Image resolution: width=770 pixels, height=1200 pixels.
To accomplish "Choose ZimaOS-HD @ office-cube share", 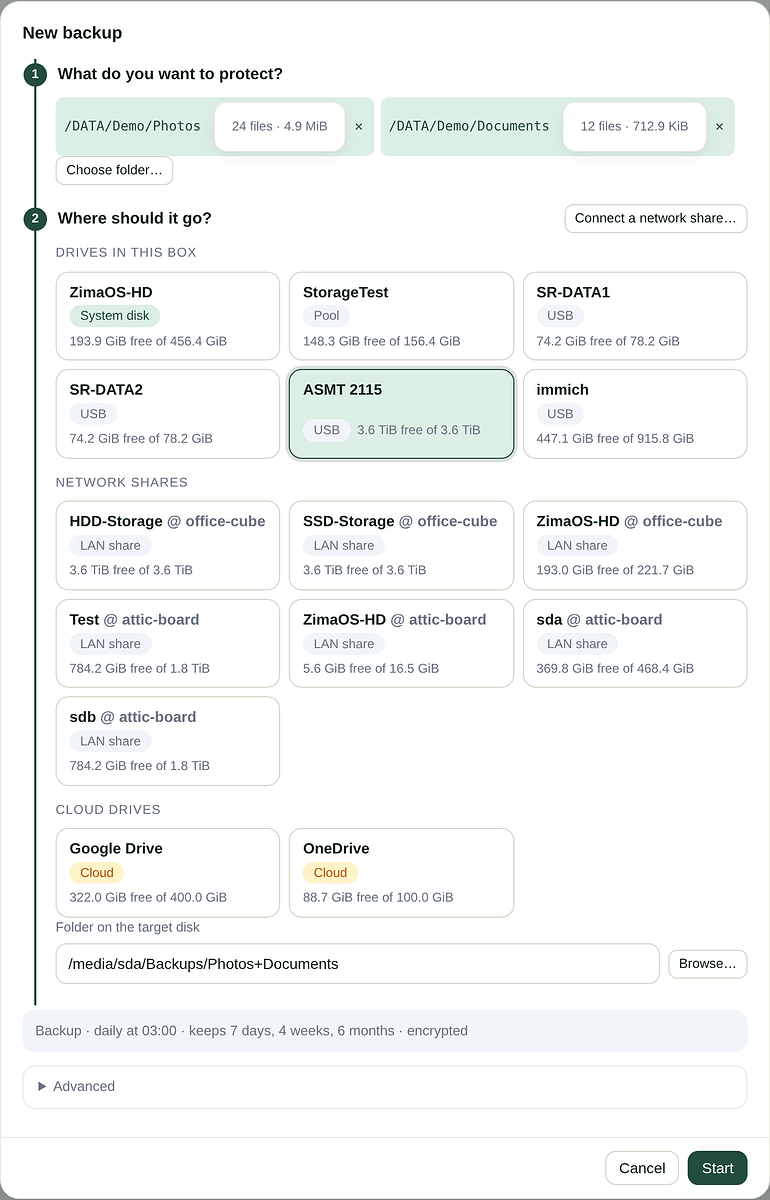I will pos(635,545).
